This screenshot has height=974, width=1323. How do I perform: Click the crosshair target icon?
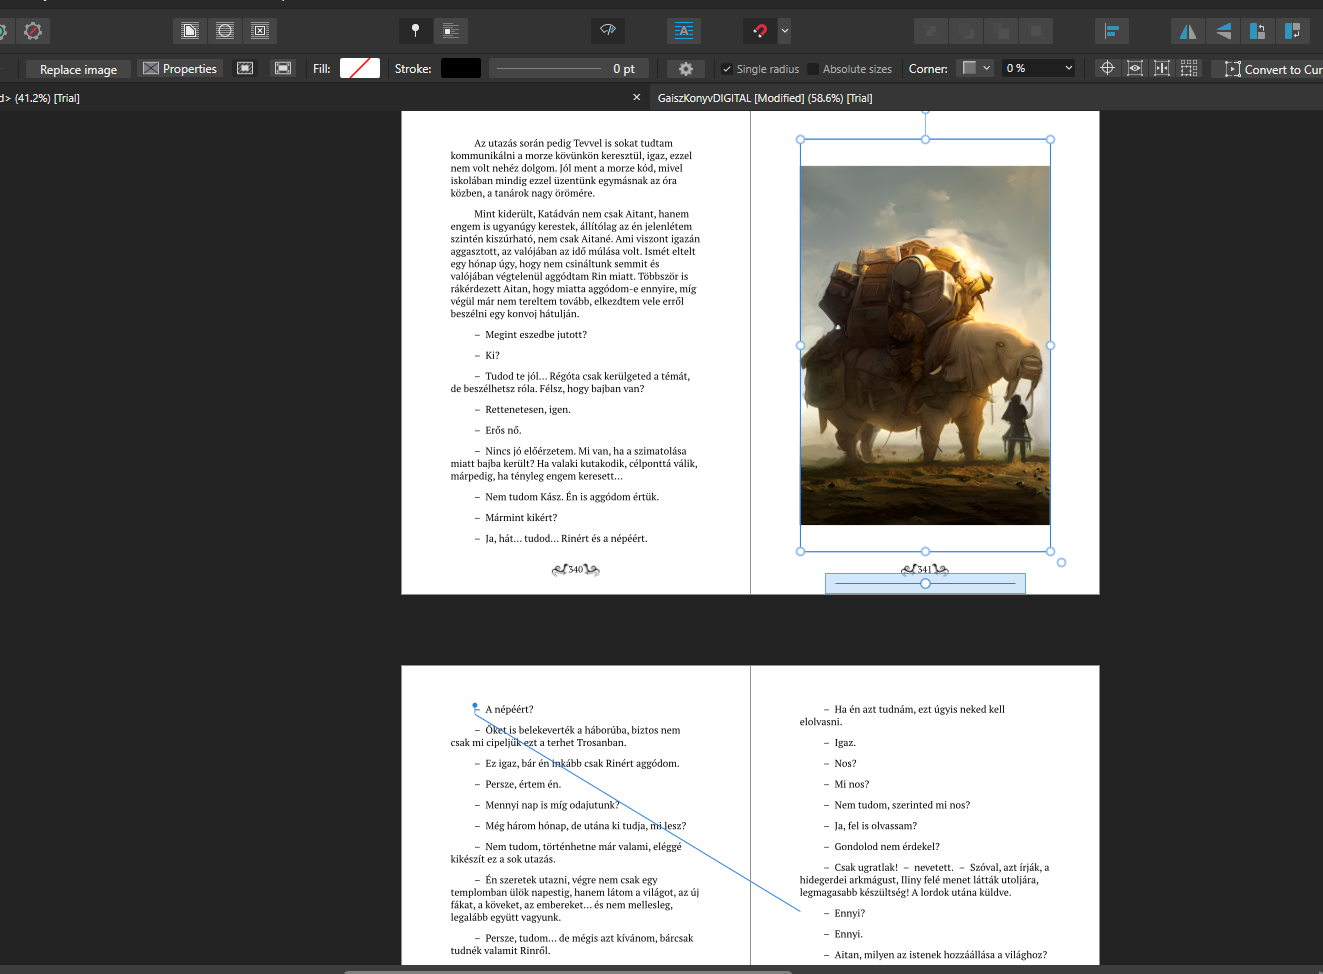point(1107,68)
